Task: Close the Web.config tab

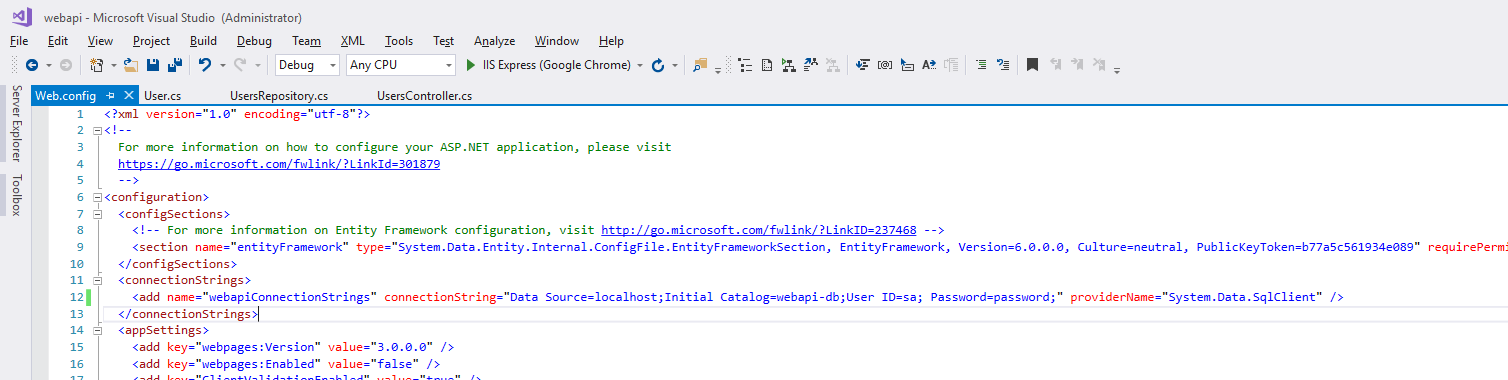Action: click(x=130, y=96)
